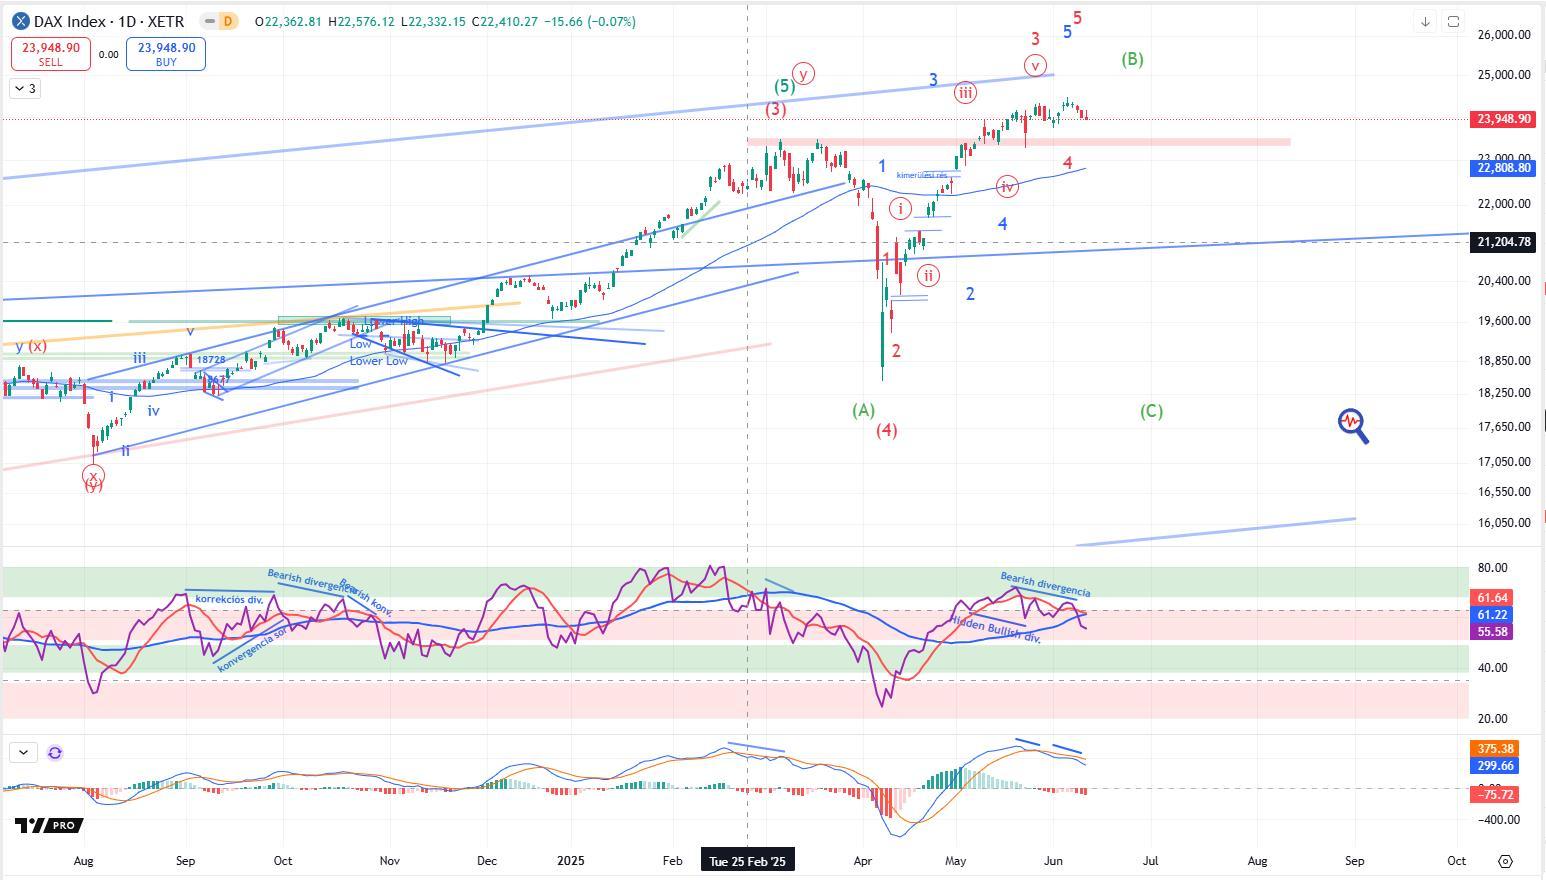Select the 'korrekciós div.' annotation on RSI
1546x880 pixels.
(x=229, y=599)
